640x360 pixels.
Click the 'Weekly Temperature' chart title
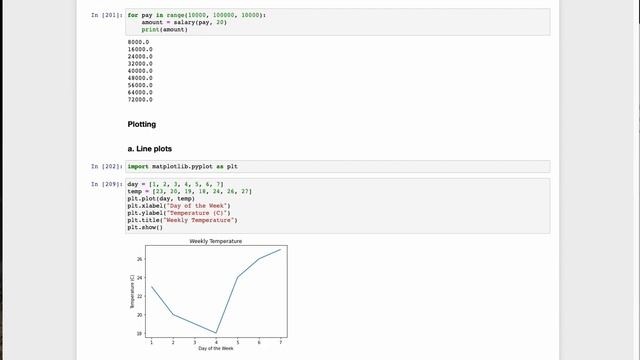click(216, 241)
